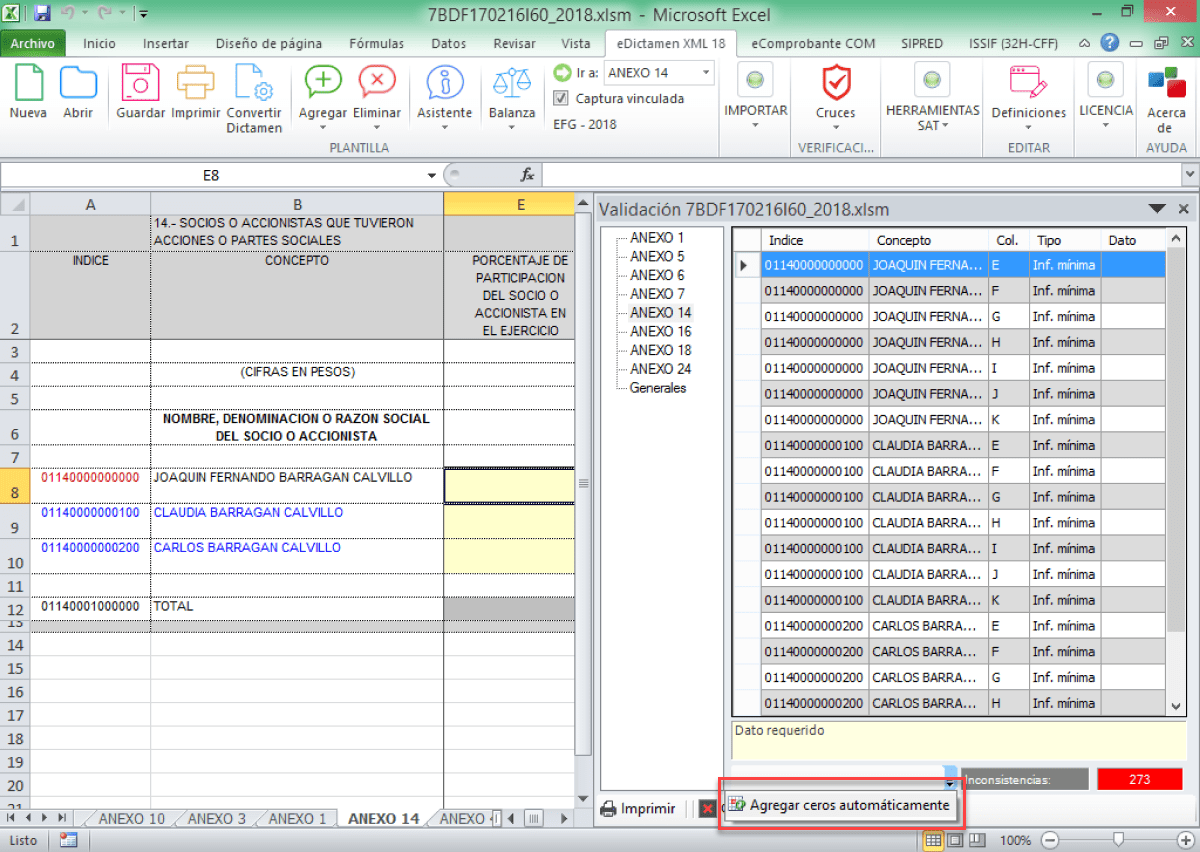Switch to Page Layout view
Viewport: 1200px width, 852px height.
point(955,840)
